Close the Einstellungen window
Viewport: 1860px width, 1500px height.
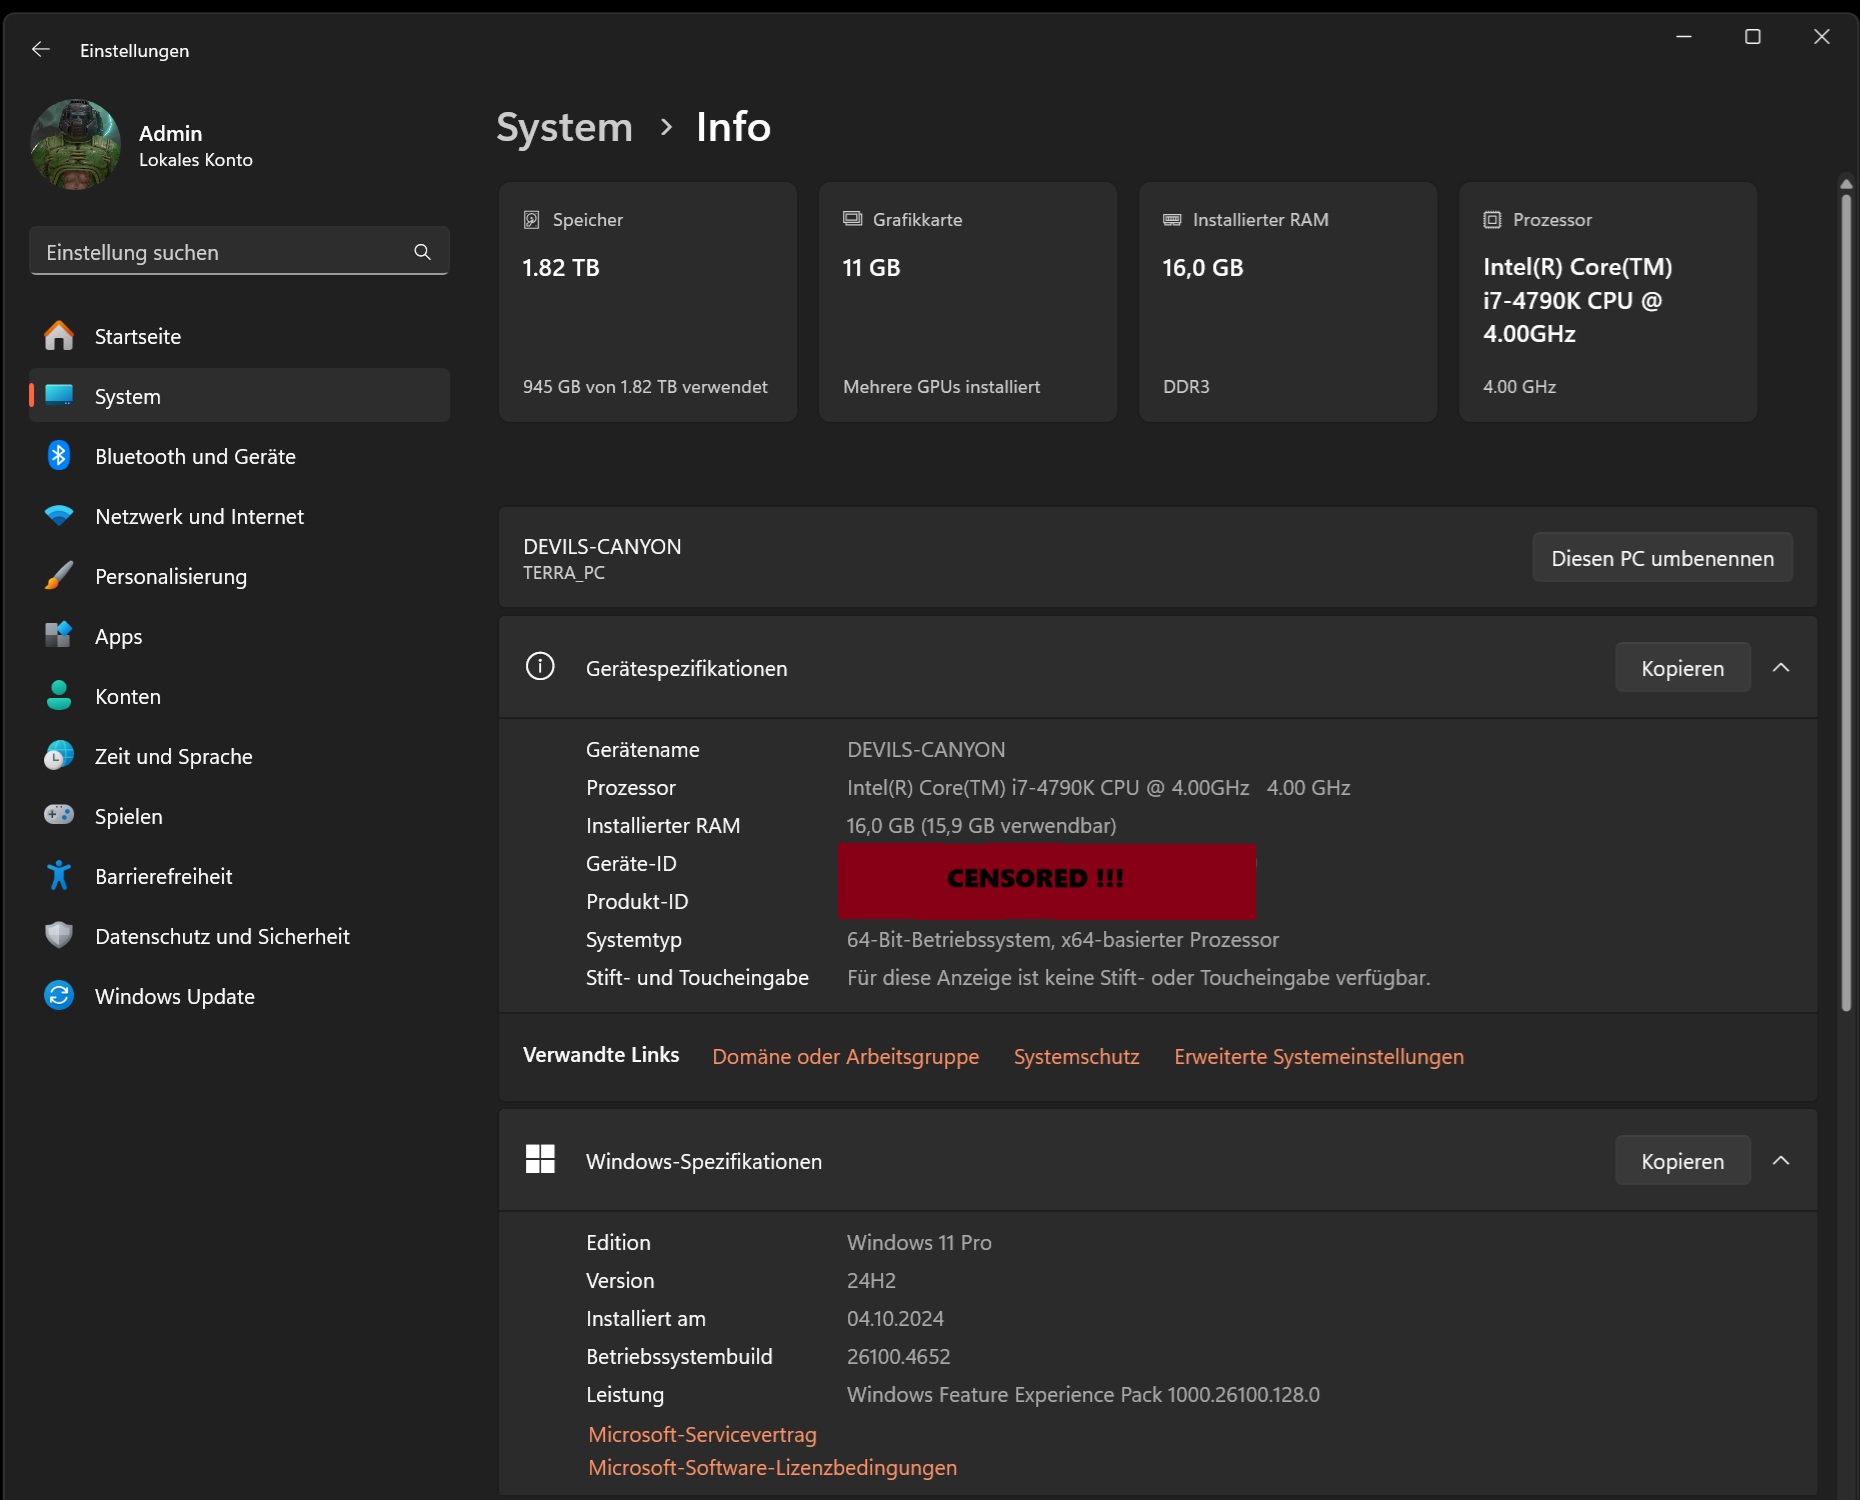point(1822,37)
